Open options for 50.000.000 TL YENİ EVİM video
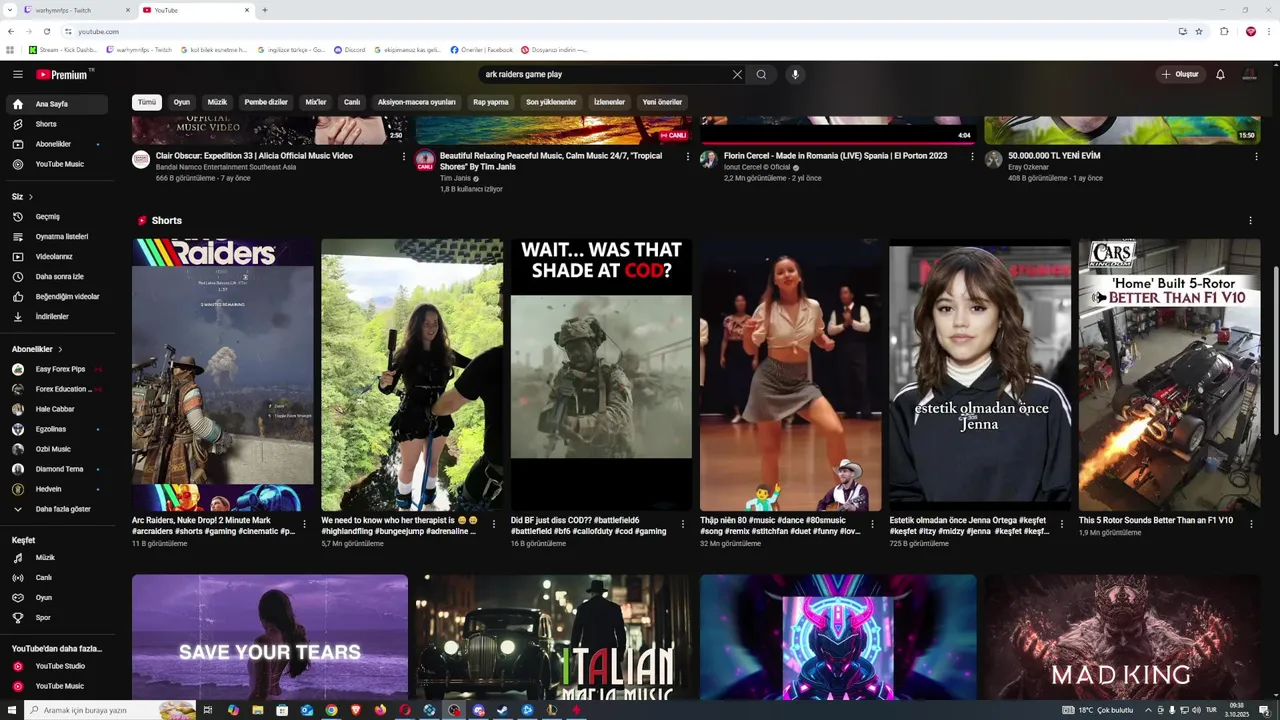Screen dimensions: 1280x720 (1256, 157)
